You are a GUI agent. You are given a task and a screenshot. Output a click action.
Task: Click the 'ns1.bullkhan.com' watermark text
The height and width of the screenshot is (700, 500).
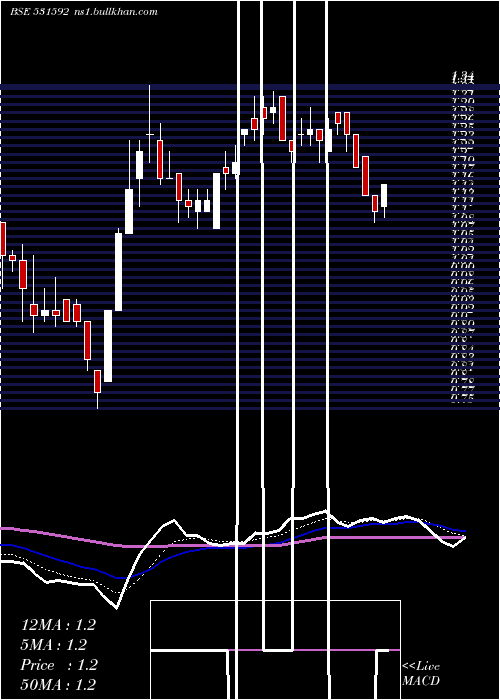coord(115,12)
